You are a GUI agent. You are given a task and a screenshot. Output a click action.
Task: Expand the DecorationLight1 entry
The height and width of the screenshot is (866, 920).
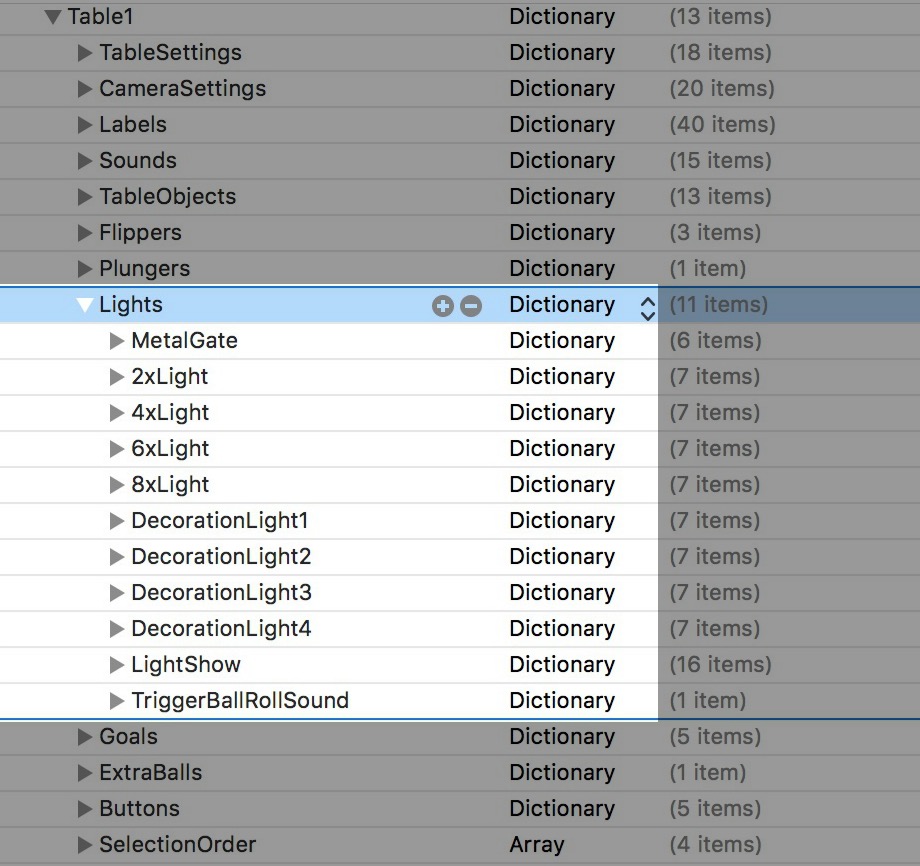pos(117,520)
